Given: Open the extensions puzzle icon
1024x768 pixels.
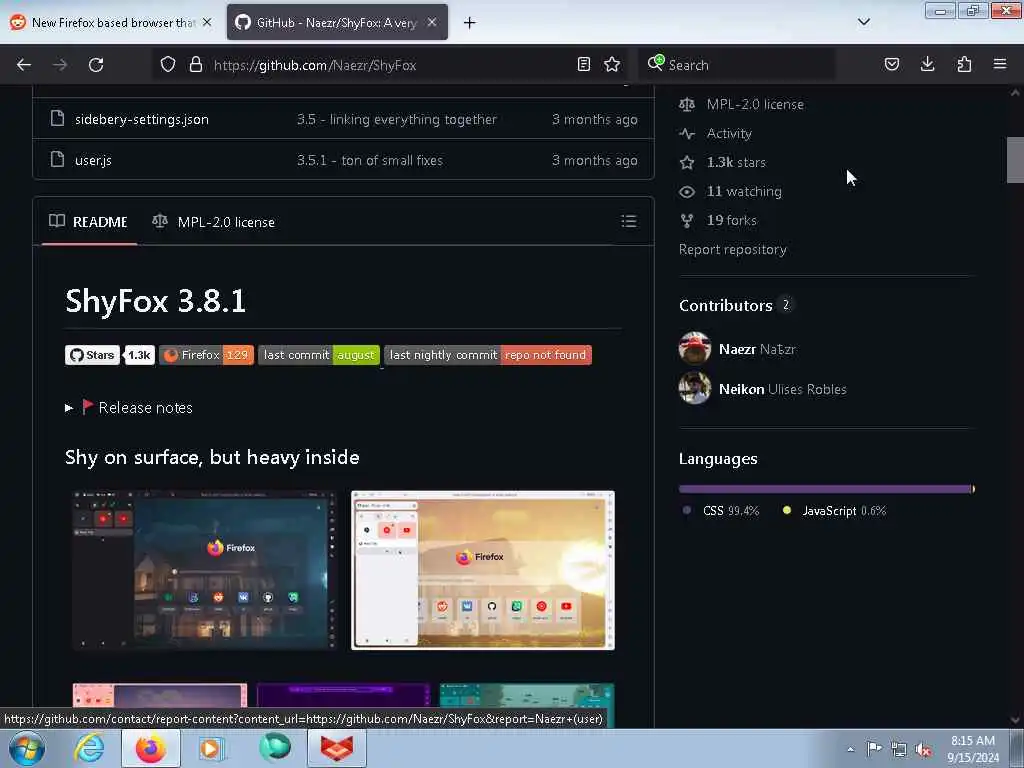Looking at the screenshot, I should point(964,64).
